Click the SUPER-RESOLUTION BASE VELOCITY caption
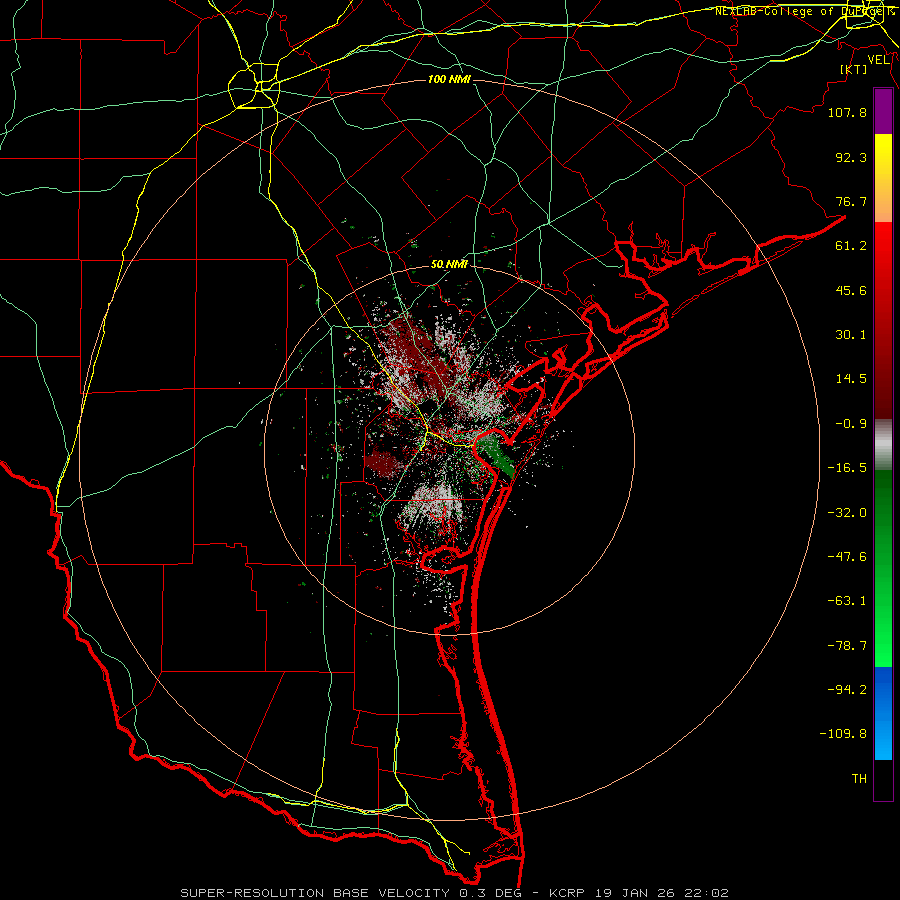Viewport: 900px width, 900px height. click(x=455, y=893)
